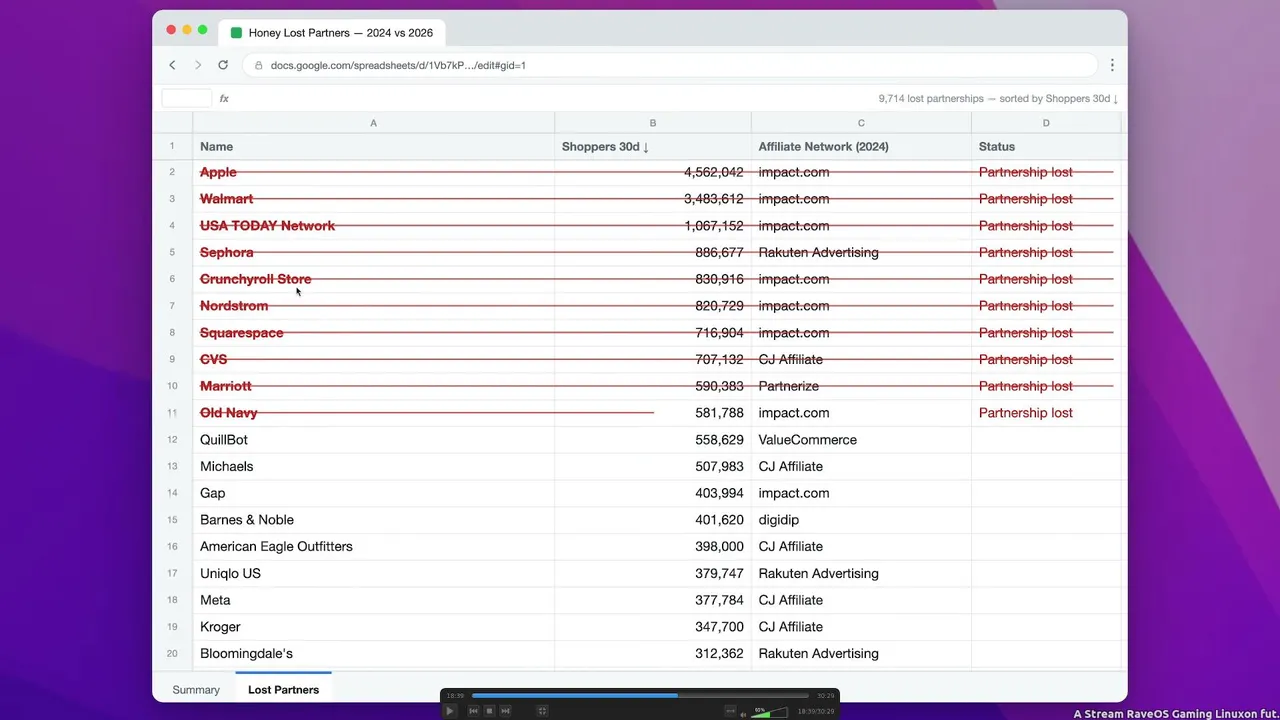The image size is (1280, 720).
Task: Select the Marriott name cell
Action: click(x=374, y=386)
